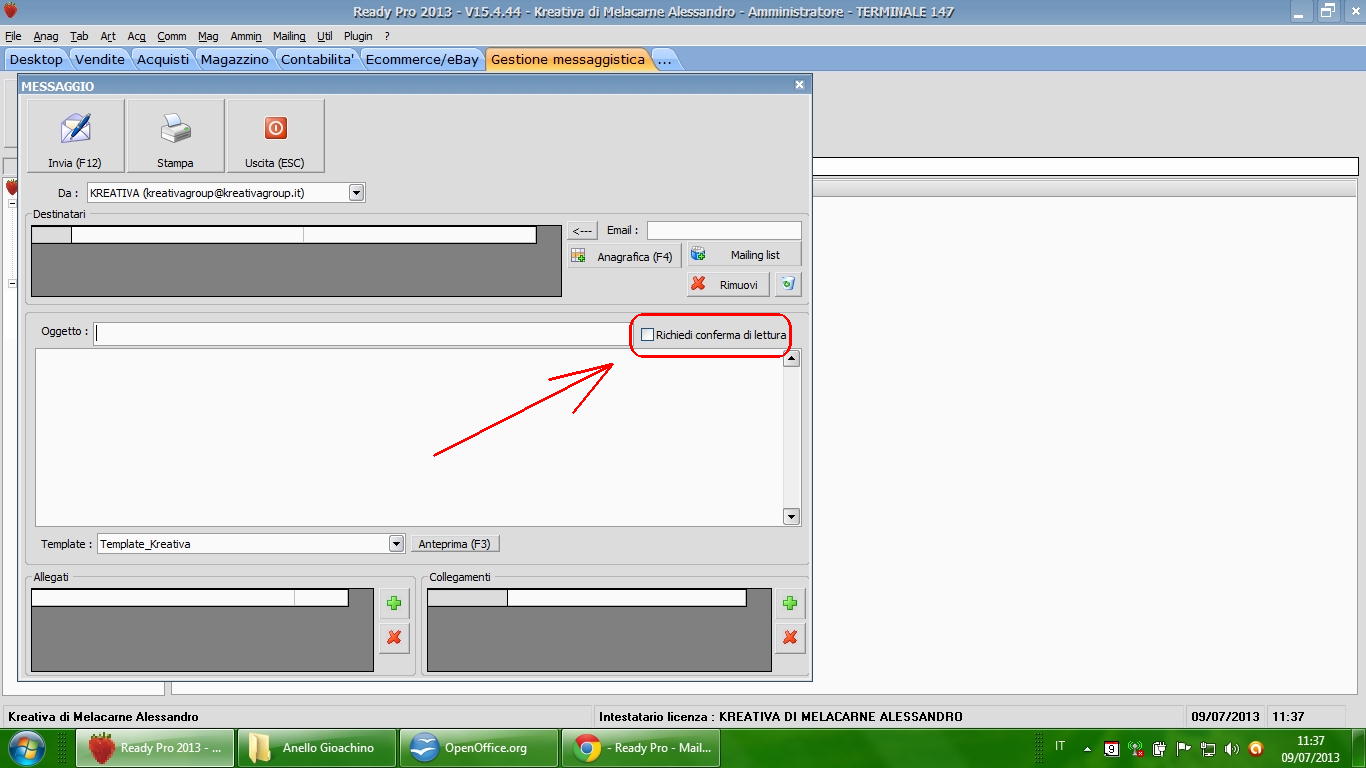1366x768 pixels.
Task: Show hidden tray icons arrow
Action: (1088, 748)
